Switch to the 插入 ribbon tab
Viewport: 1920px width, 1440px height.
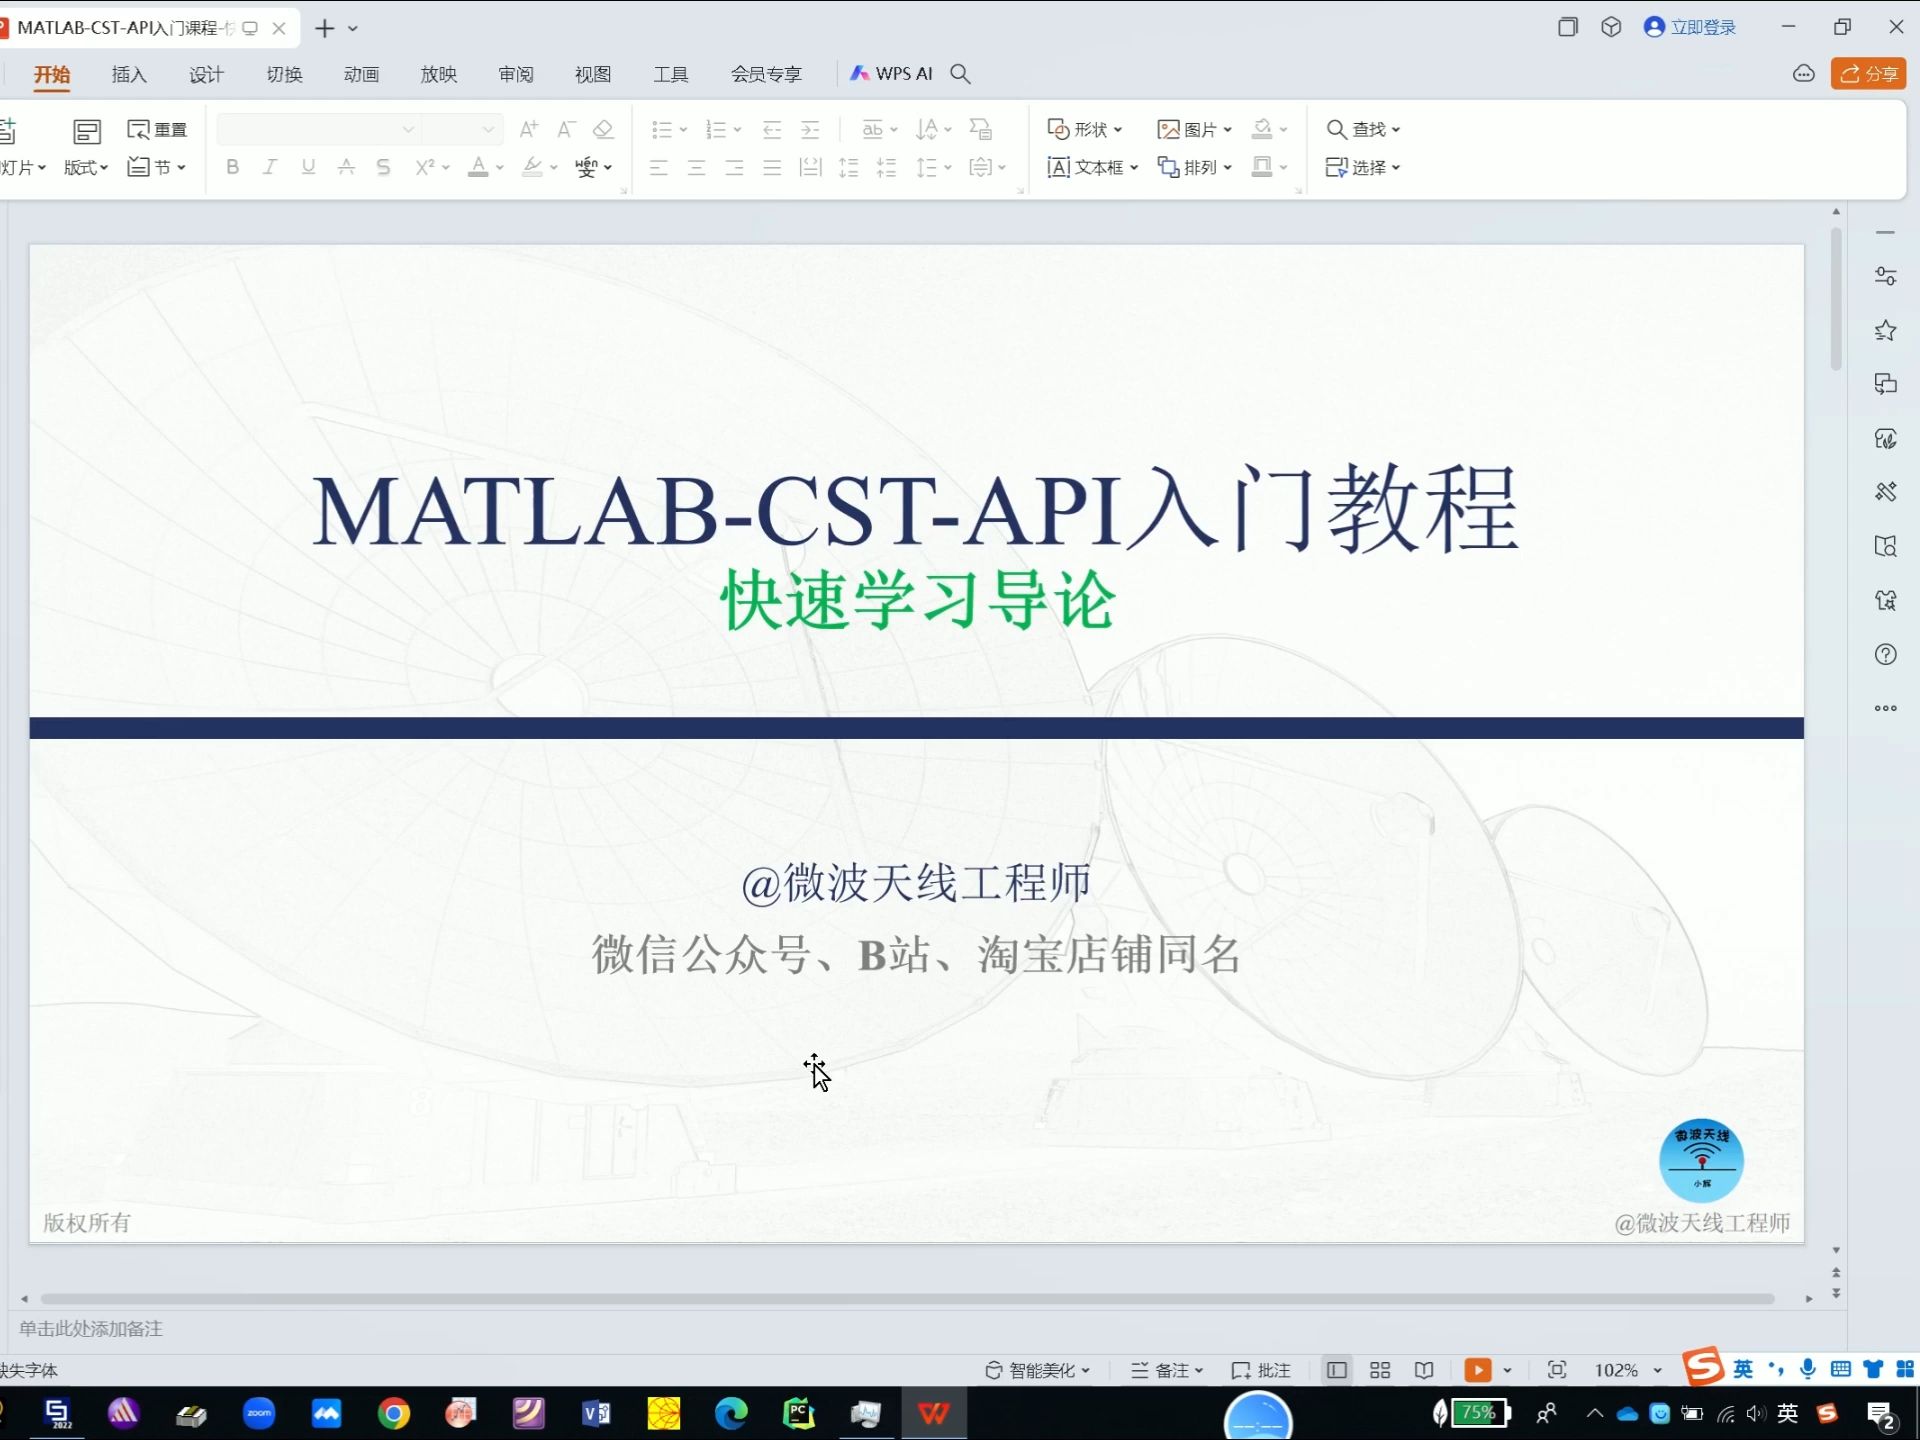pos(128,73)
